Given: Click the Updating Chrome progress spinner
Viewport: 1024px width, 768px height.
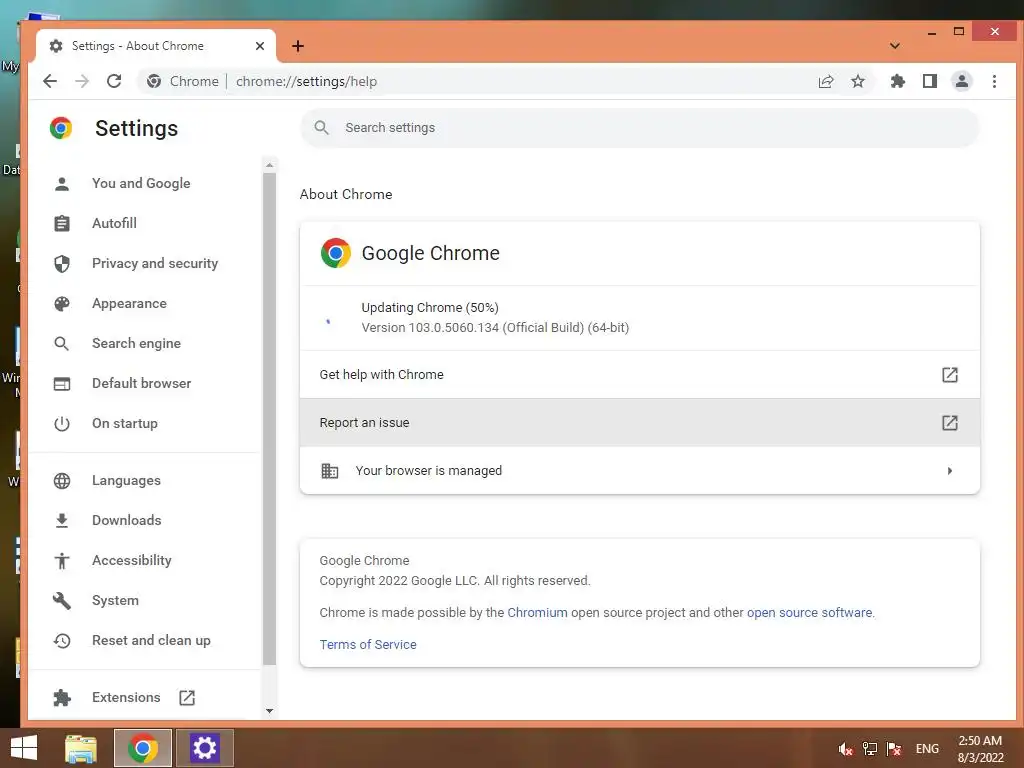Looking at the screenshot, I should [328, 321].
